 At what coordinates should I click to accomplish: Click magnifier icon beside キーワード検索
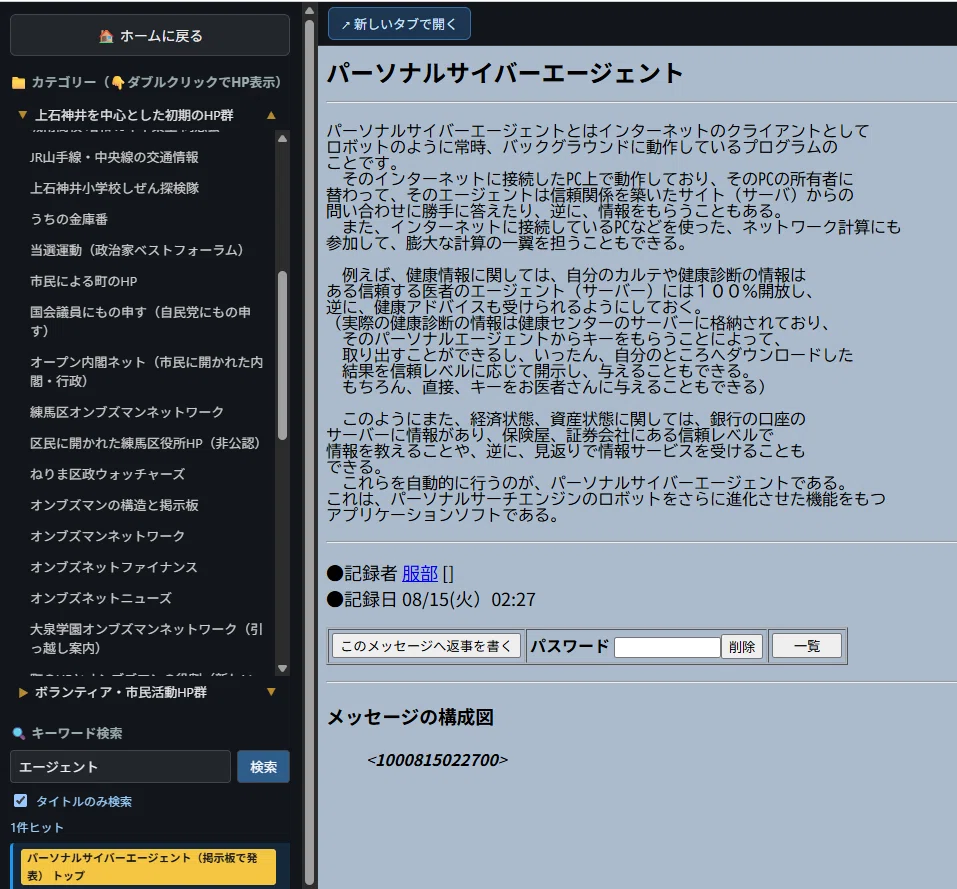(x=18, y=733)
